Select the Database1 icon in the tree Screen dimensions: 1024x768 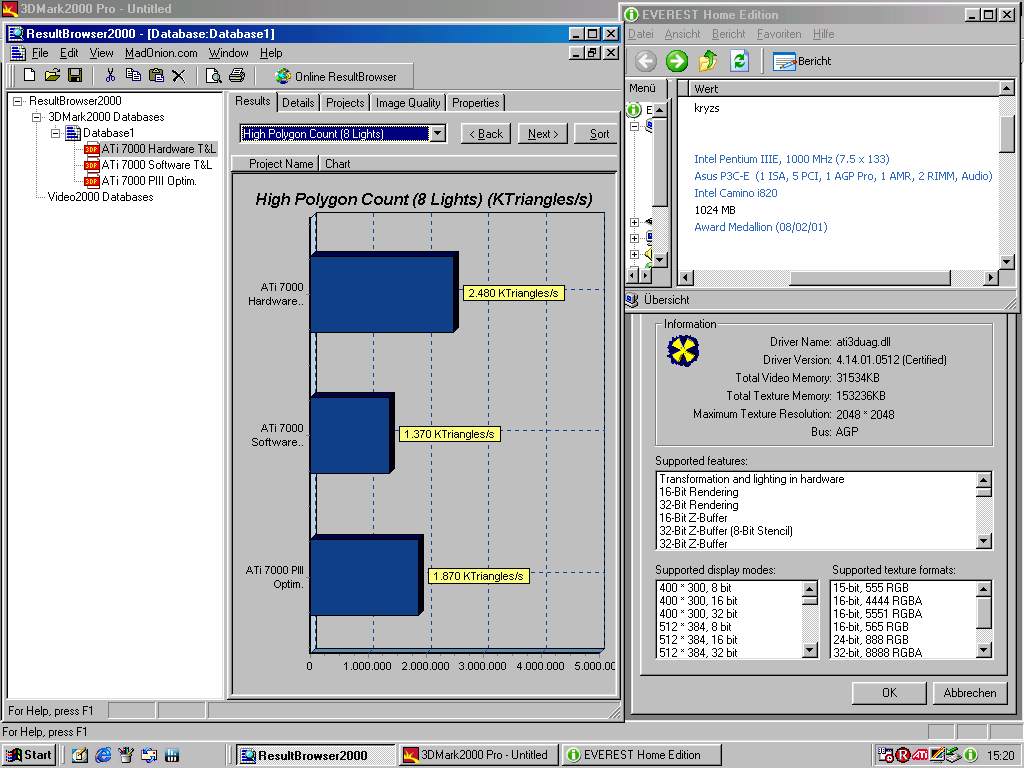click(73, 133)
